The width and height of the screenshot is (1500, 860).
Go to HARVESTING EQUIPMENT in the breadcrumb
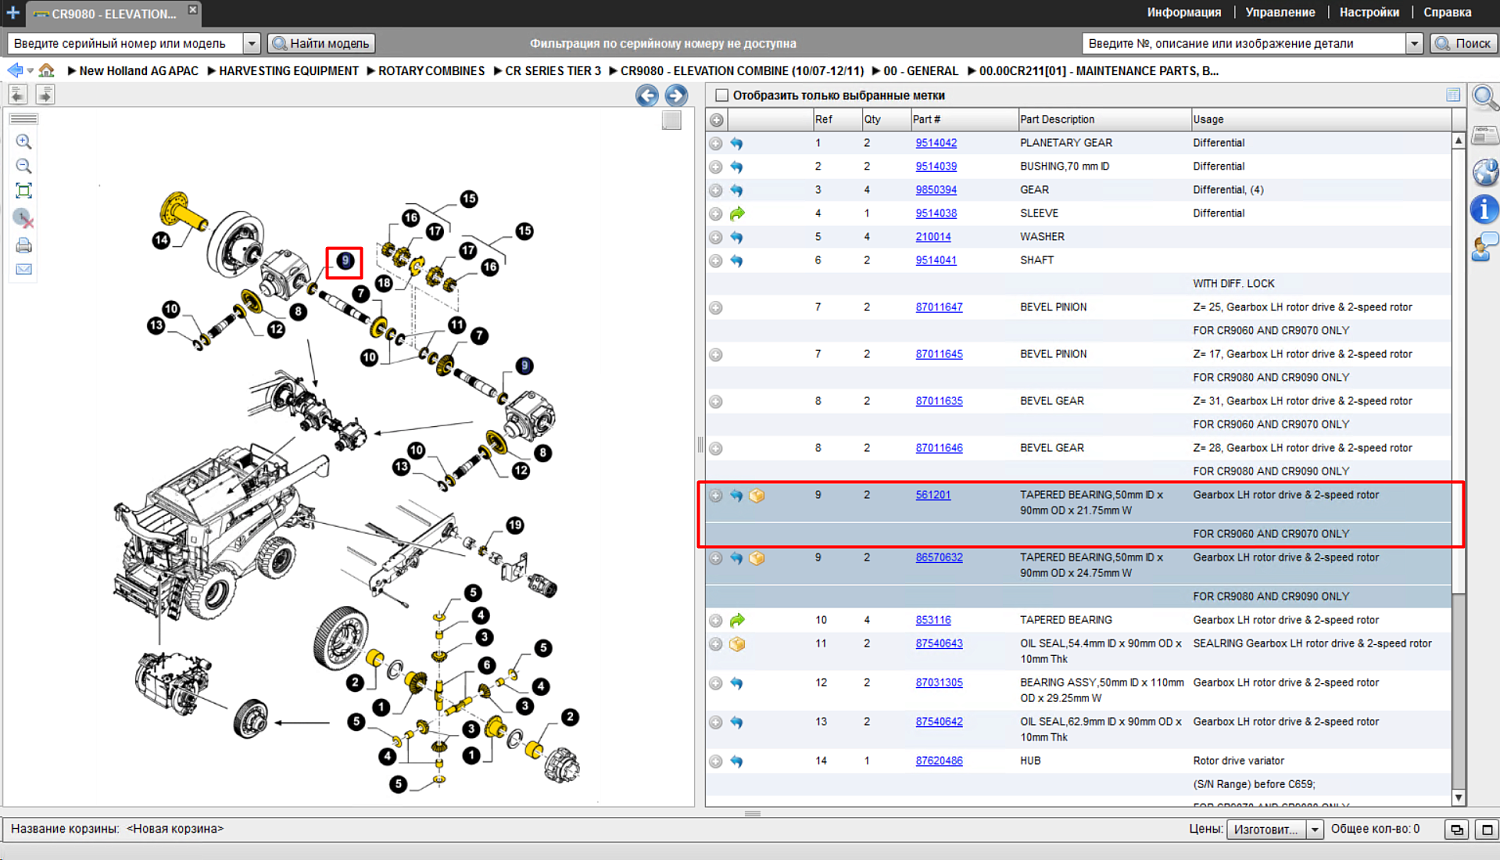tap(288, 71)
